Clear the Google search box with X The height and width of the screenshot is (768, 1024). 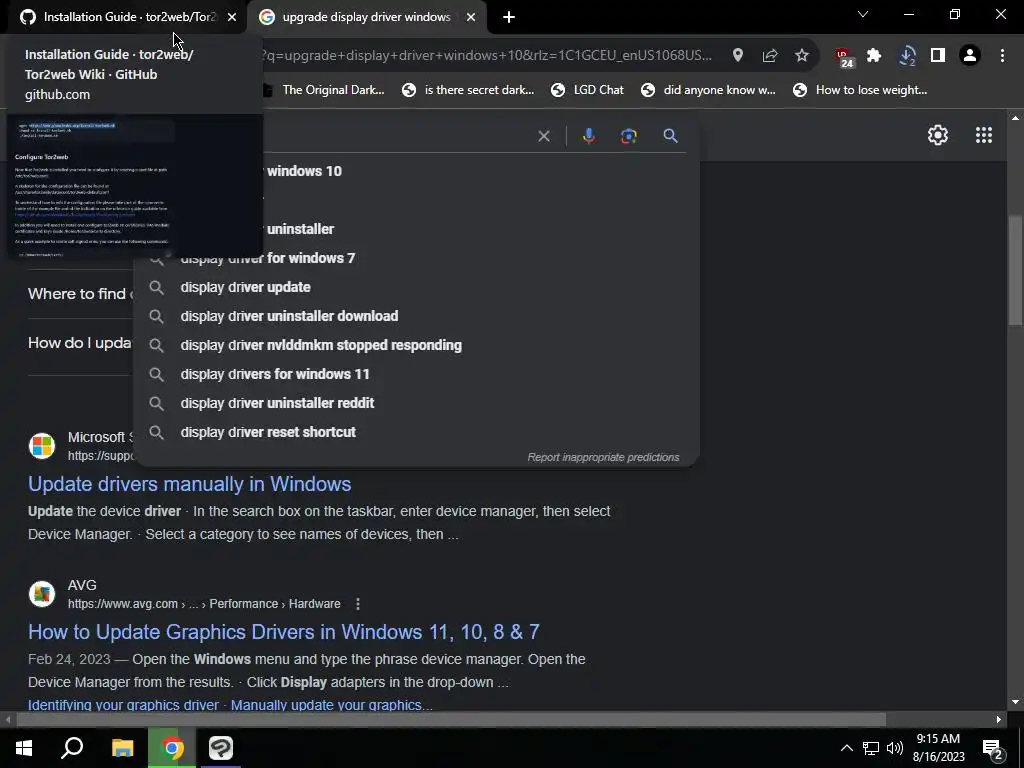point(544,136)
